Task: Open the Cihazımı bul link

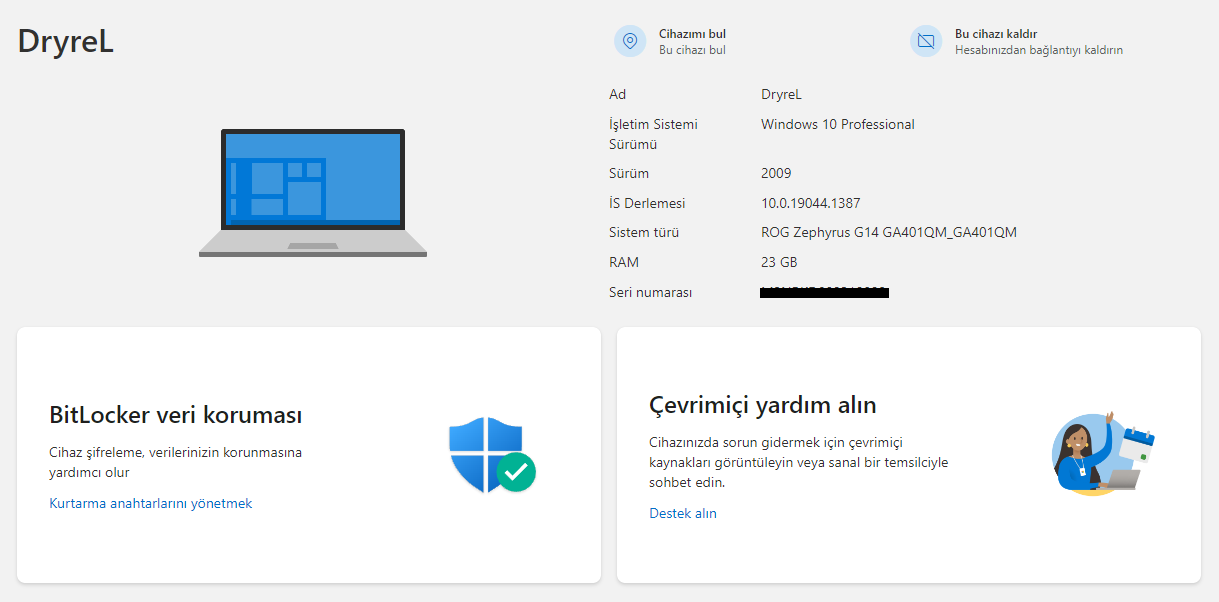Action: click(692, 34)
